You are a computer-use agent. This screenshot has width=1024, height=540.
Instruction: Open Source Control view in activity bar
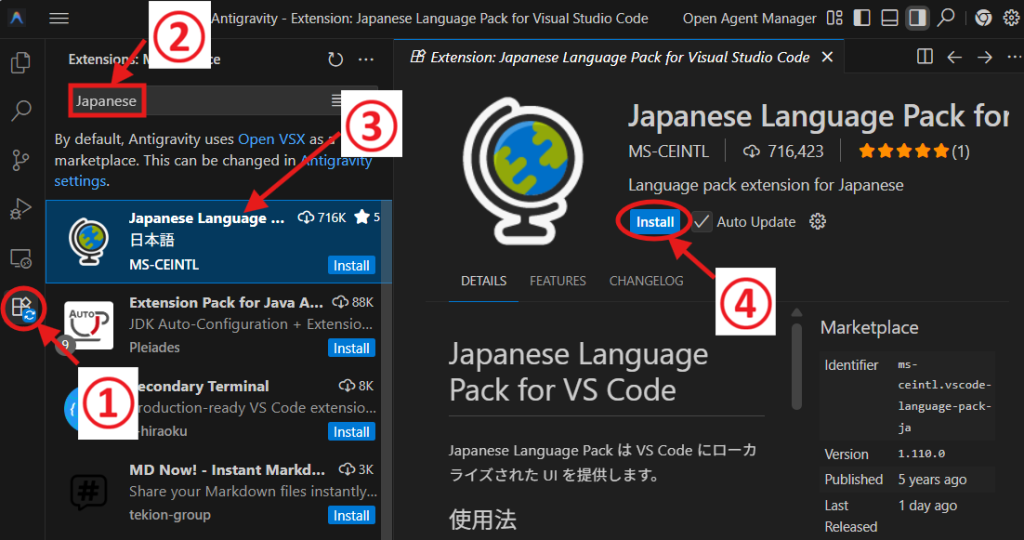click(x=20, y=160)
